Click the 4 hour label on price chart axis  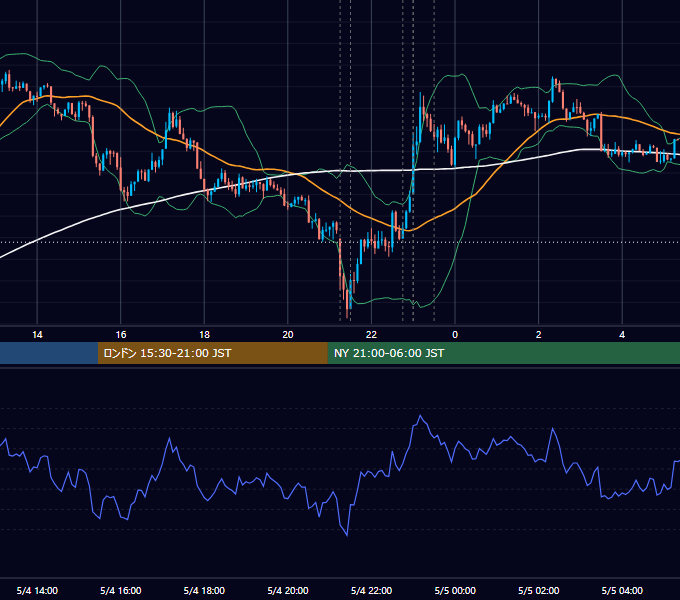click(x=622, y=335)
